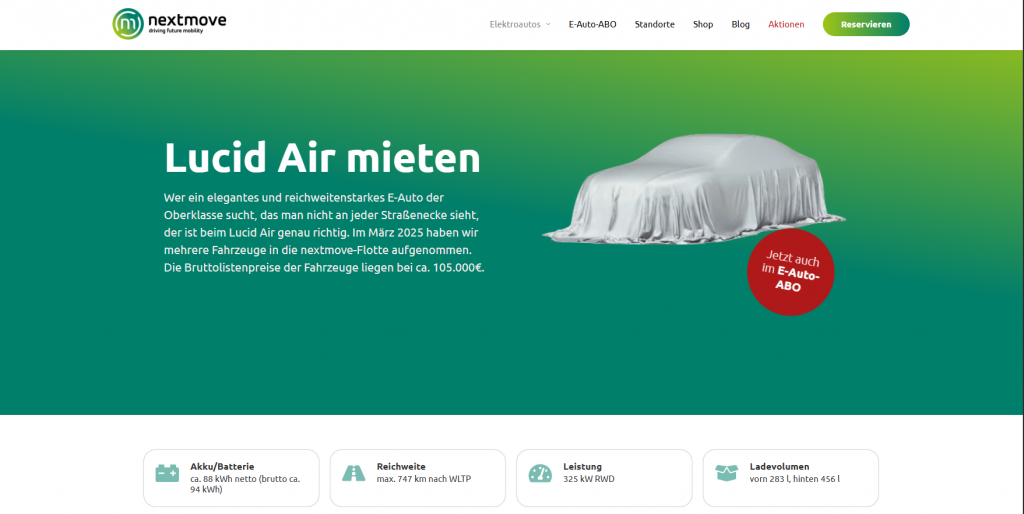
Task: Click the green Reservieren button
Action: click(866, 24)
